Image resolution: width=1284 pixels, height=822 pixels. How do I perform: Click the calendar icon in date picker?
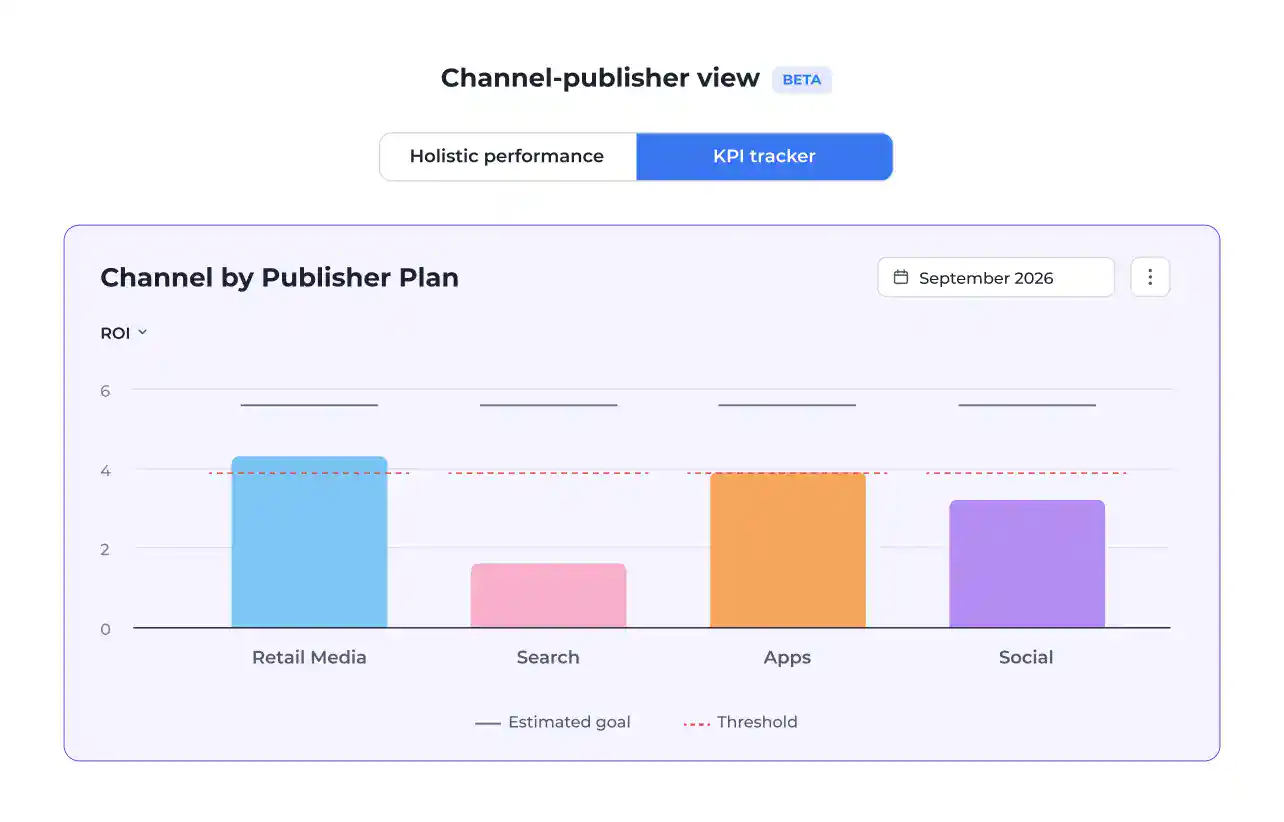(x=901, y=277)
